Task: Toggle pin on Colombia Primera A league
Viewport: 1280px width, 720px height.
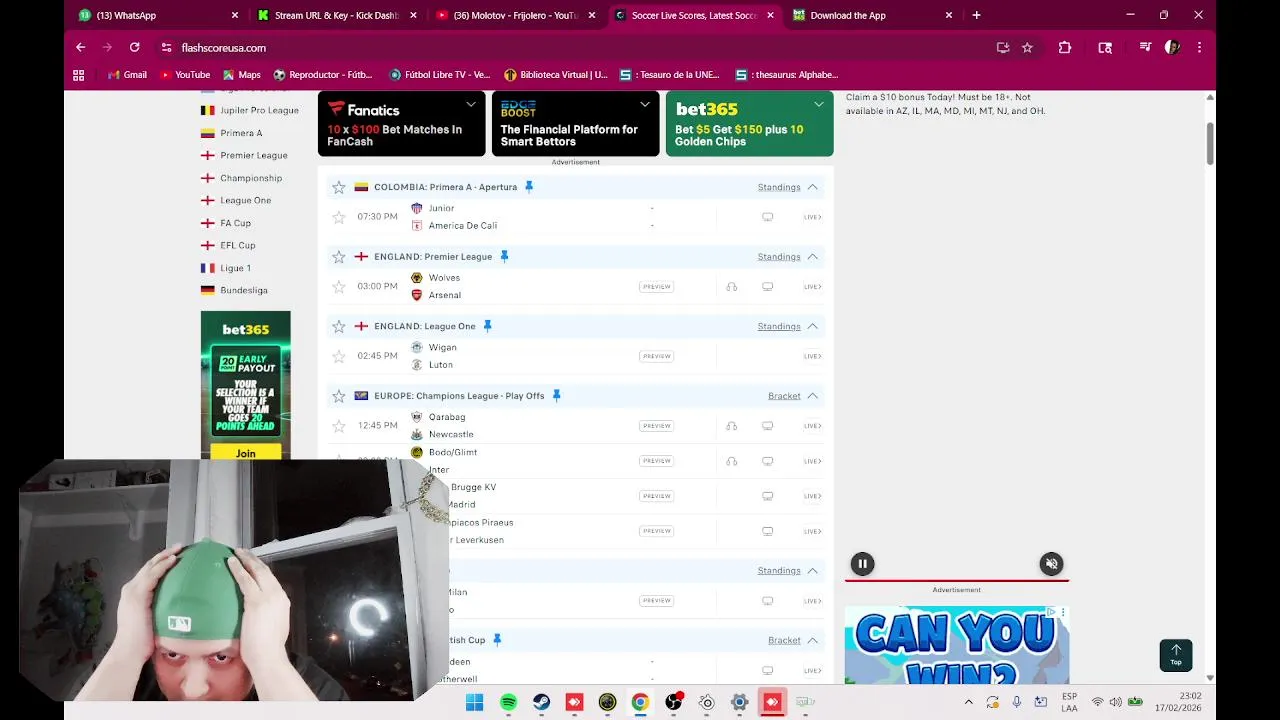Action: click(529, 187)
